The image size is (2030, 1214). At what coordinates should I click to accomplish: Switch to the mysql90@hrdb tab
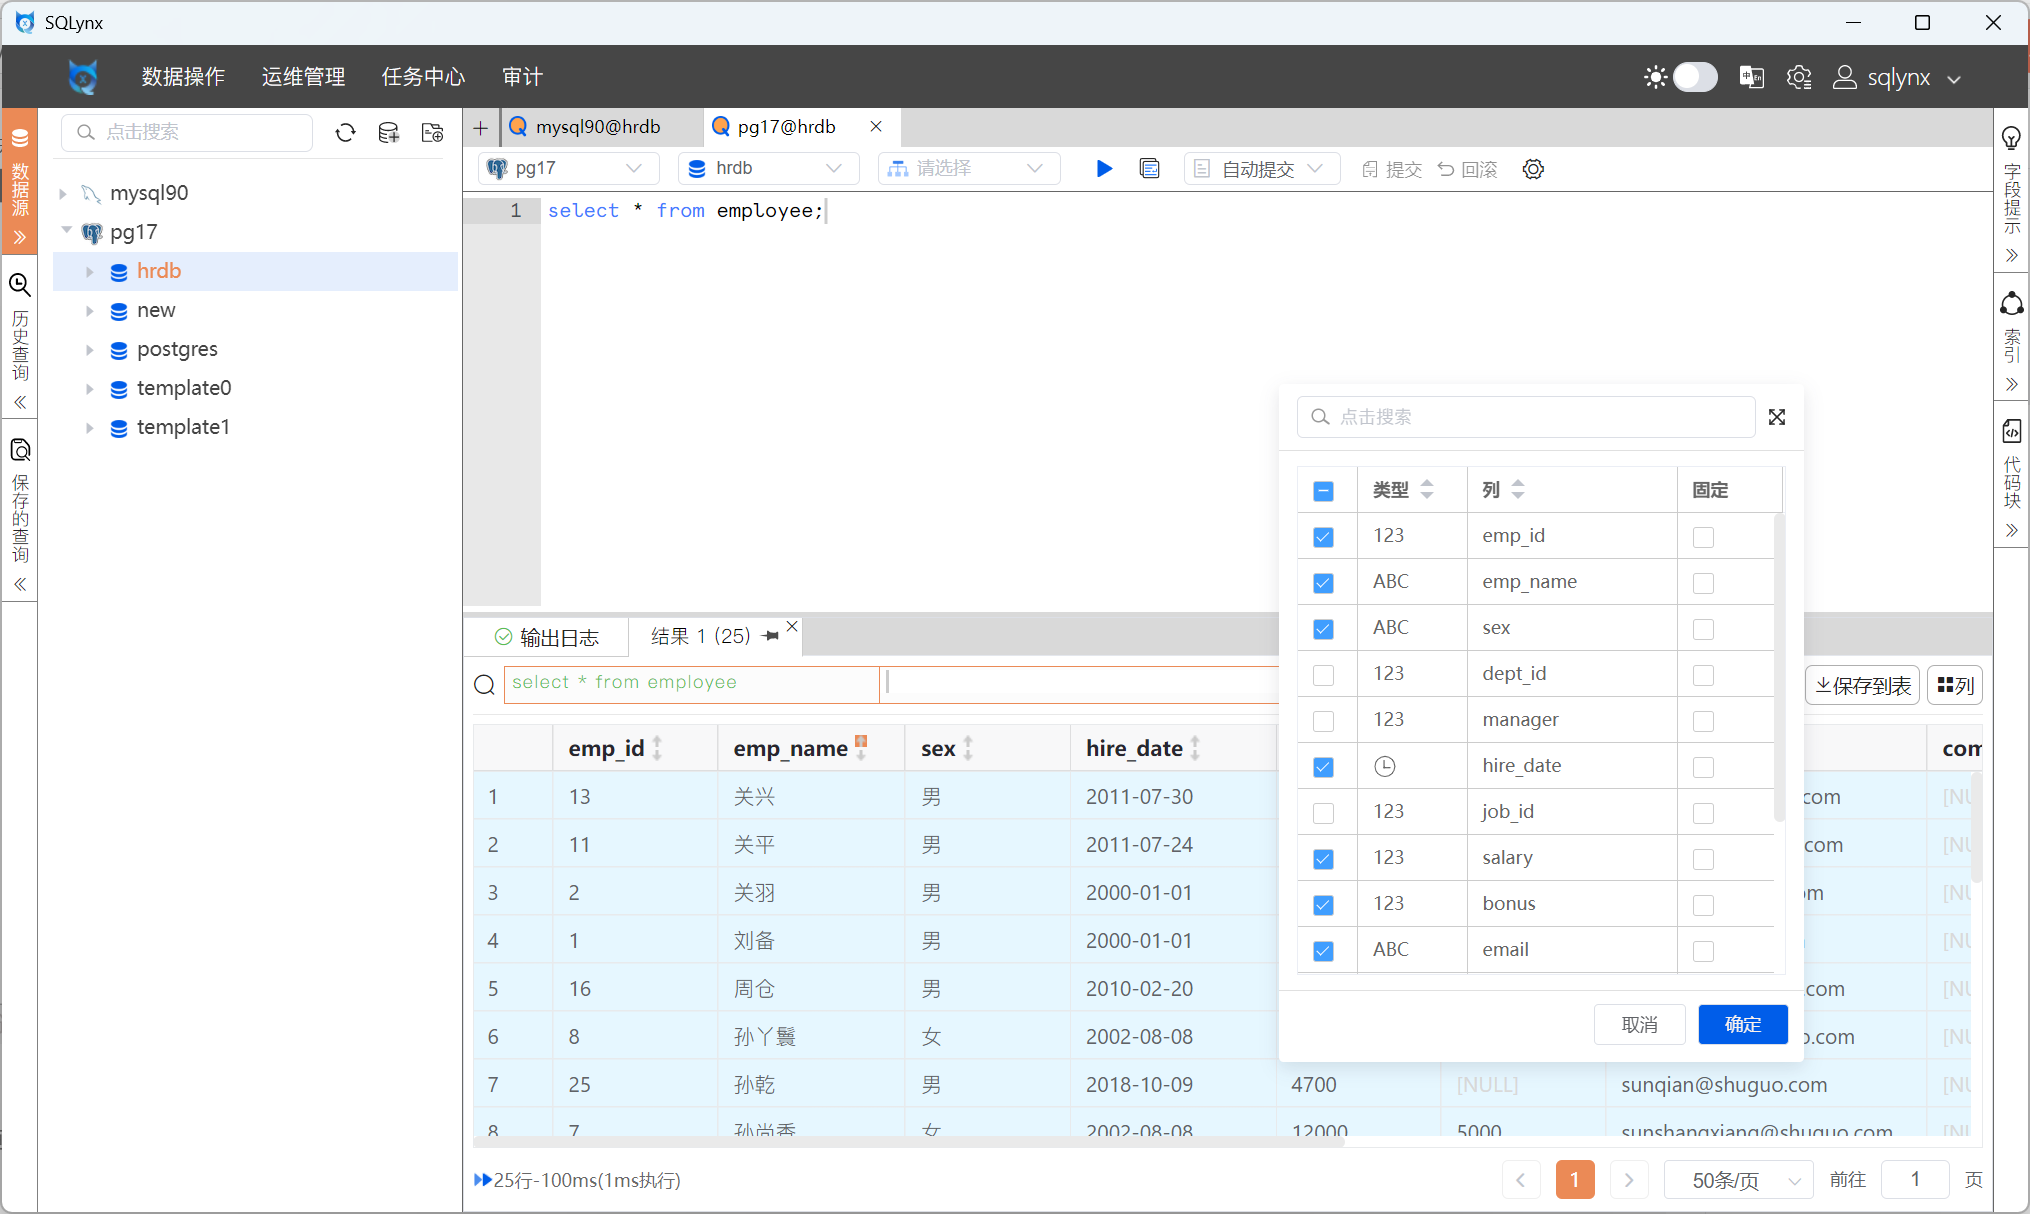click(x=597, y=127)
